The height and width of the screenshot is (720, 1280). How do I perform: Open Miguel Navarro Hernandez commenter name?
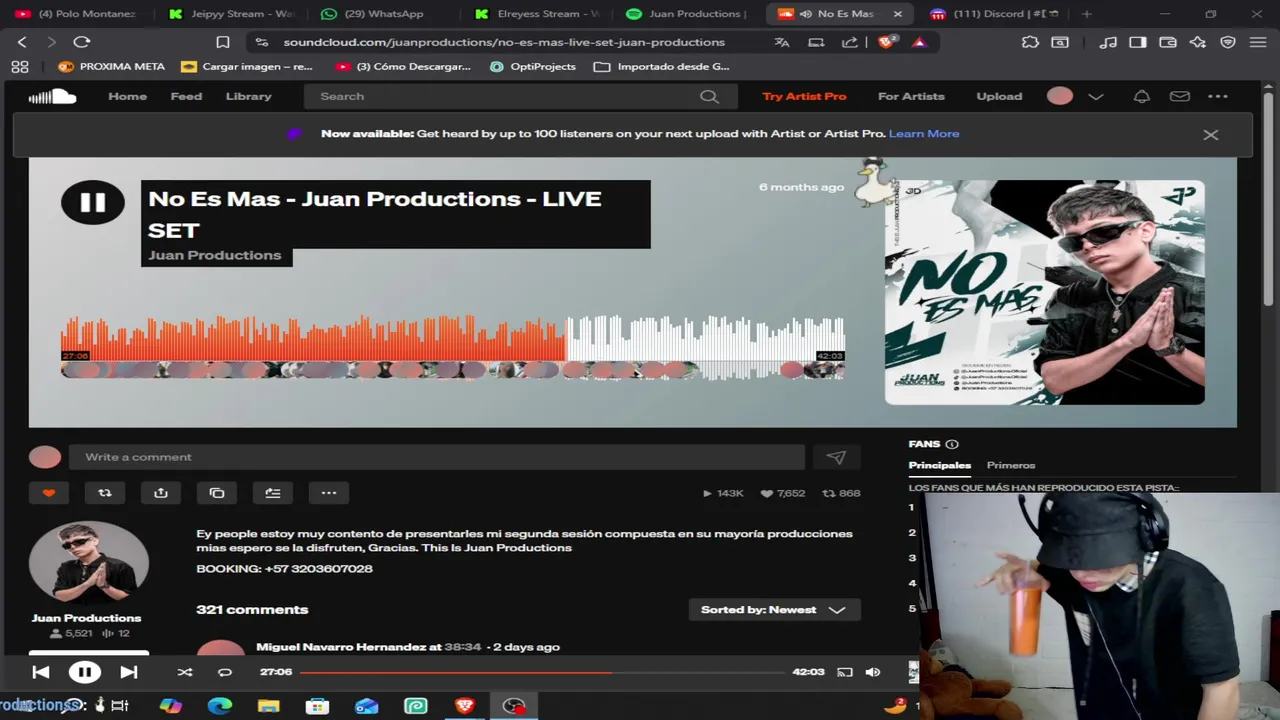coord(341,647)
